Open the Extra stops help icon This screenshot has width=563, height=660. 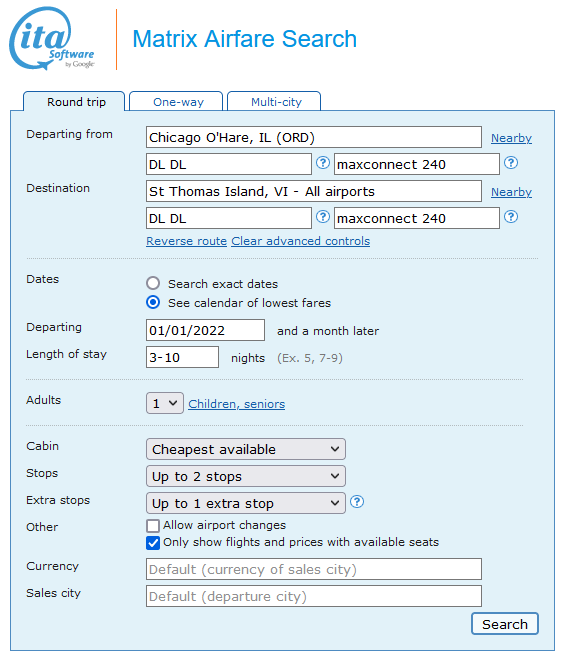357,502
